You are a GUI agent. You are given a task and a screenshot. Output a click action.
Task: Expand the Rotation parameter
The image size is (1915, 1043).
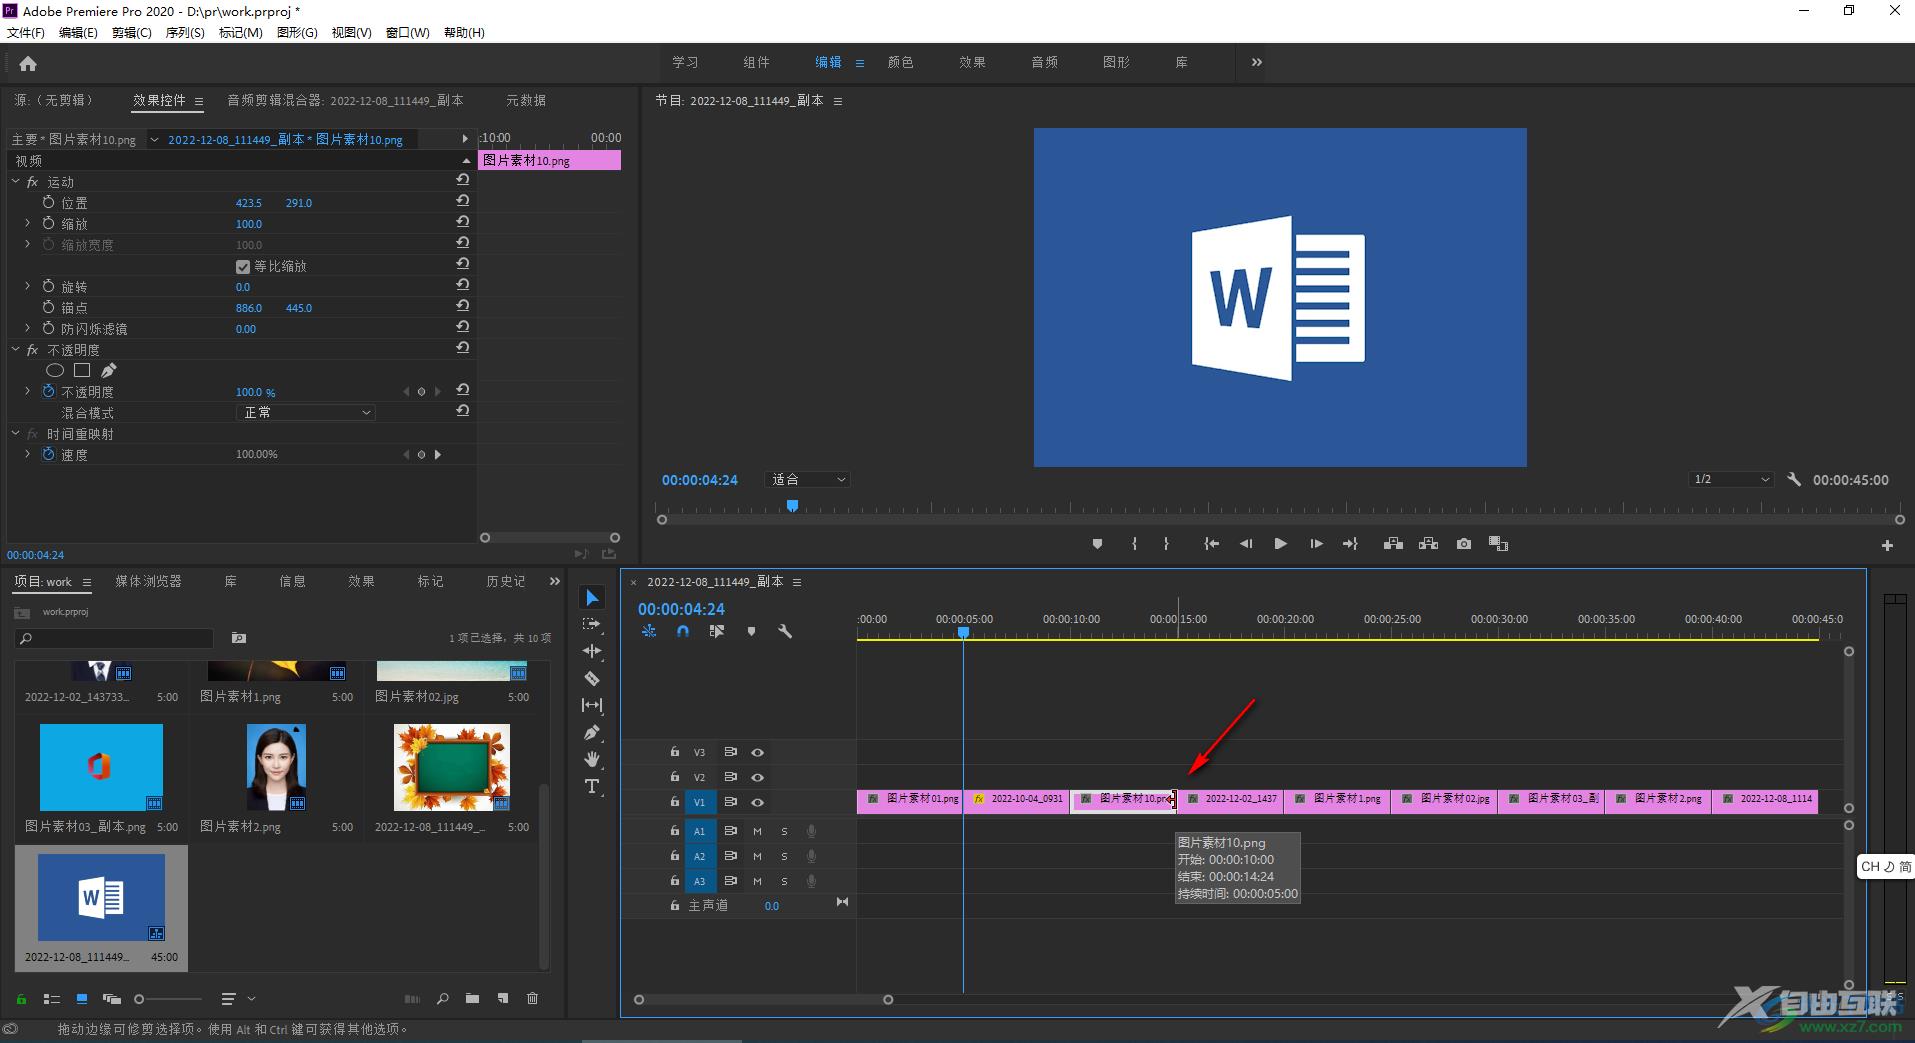pyautogui.click(x=27, y=286)
